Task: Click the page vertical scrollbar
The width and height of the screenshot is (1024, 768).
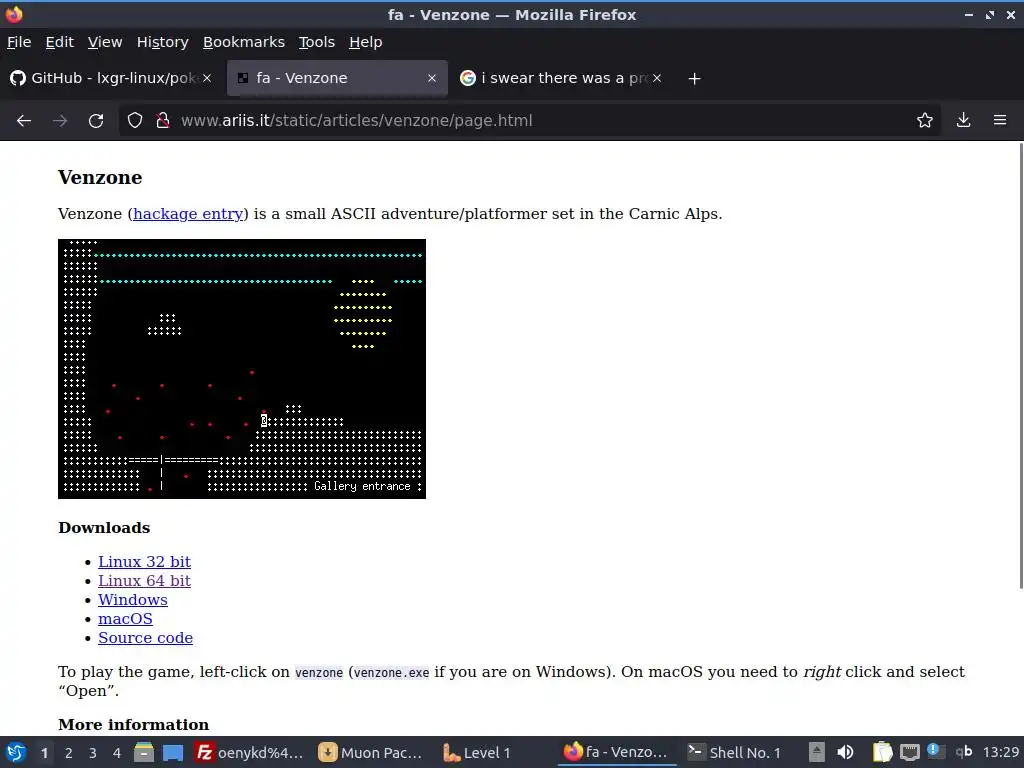Action: tap(1020, 366)
